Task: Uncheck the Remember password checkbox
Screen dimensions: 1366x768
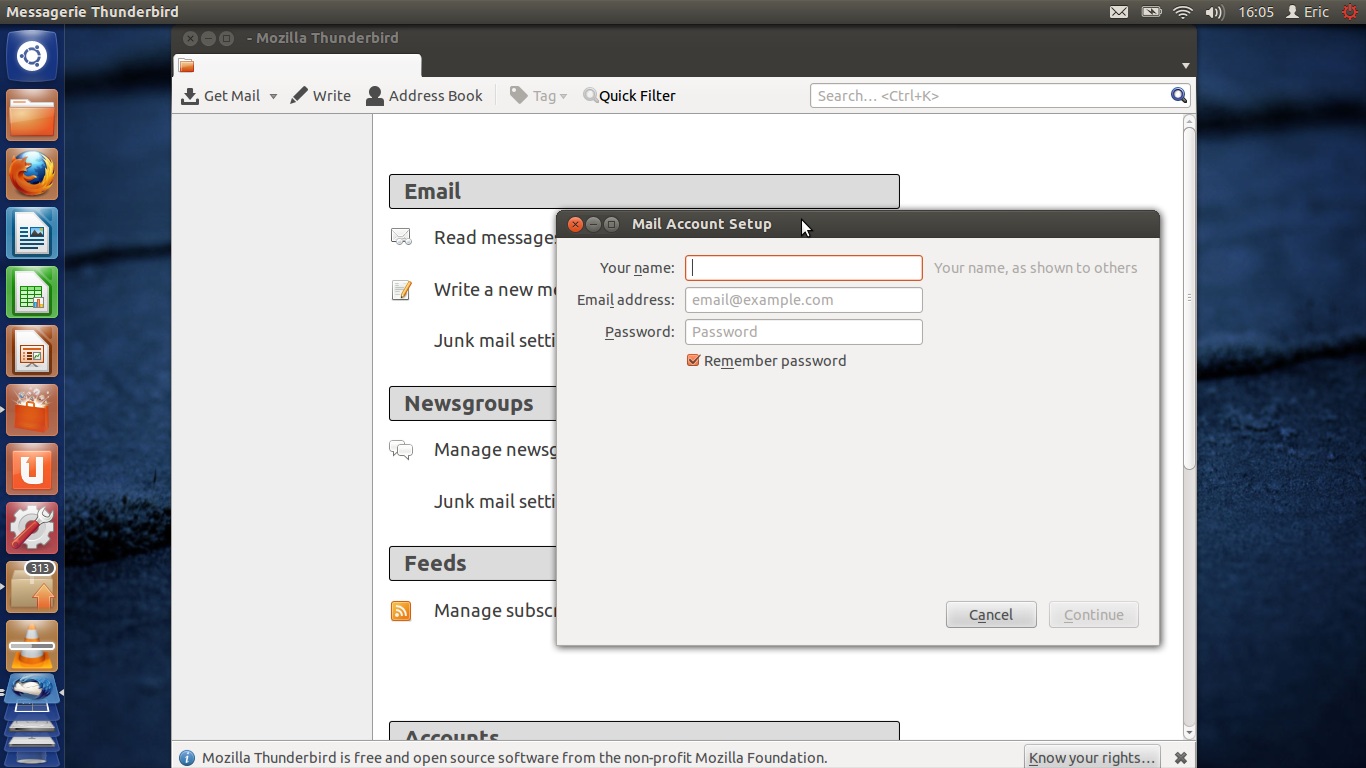Action: click(693, 361)
